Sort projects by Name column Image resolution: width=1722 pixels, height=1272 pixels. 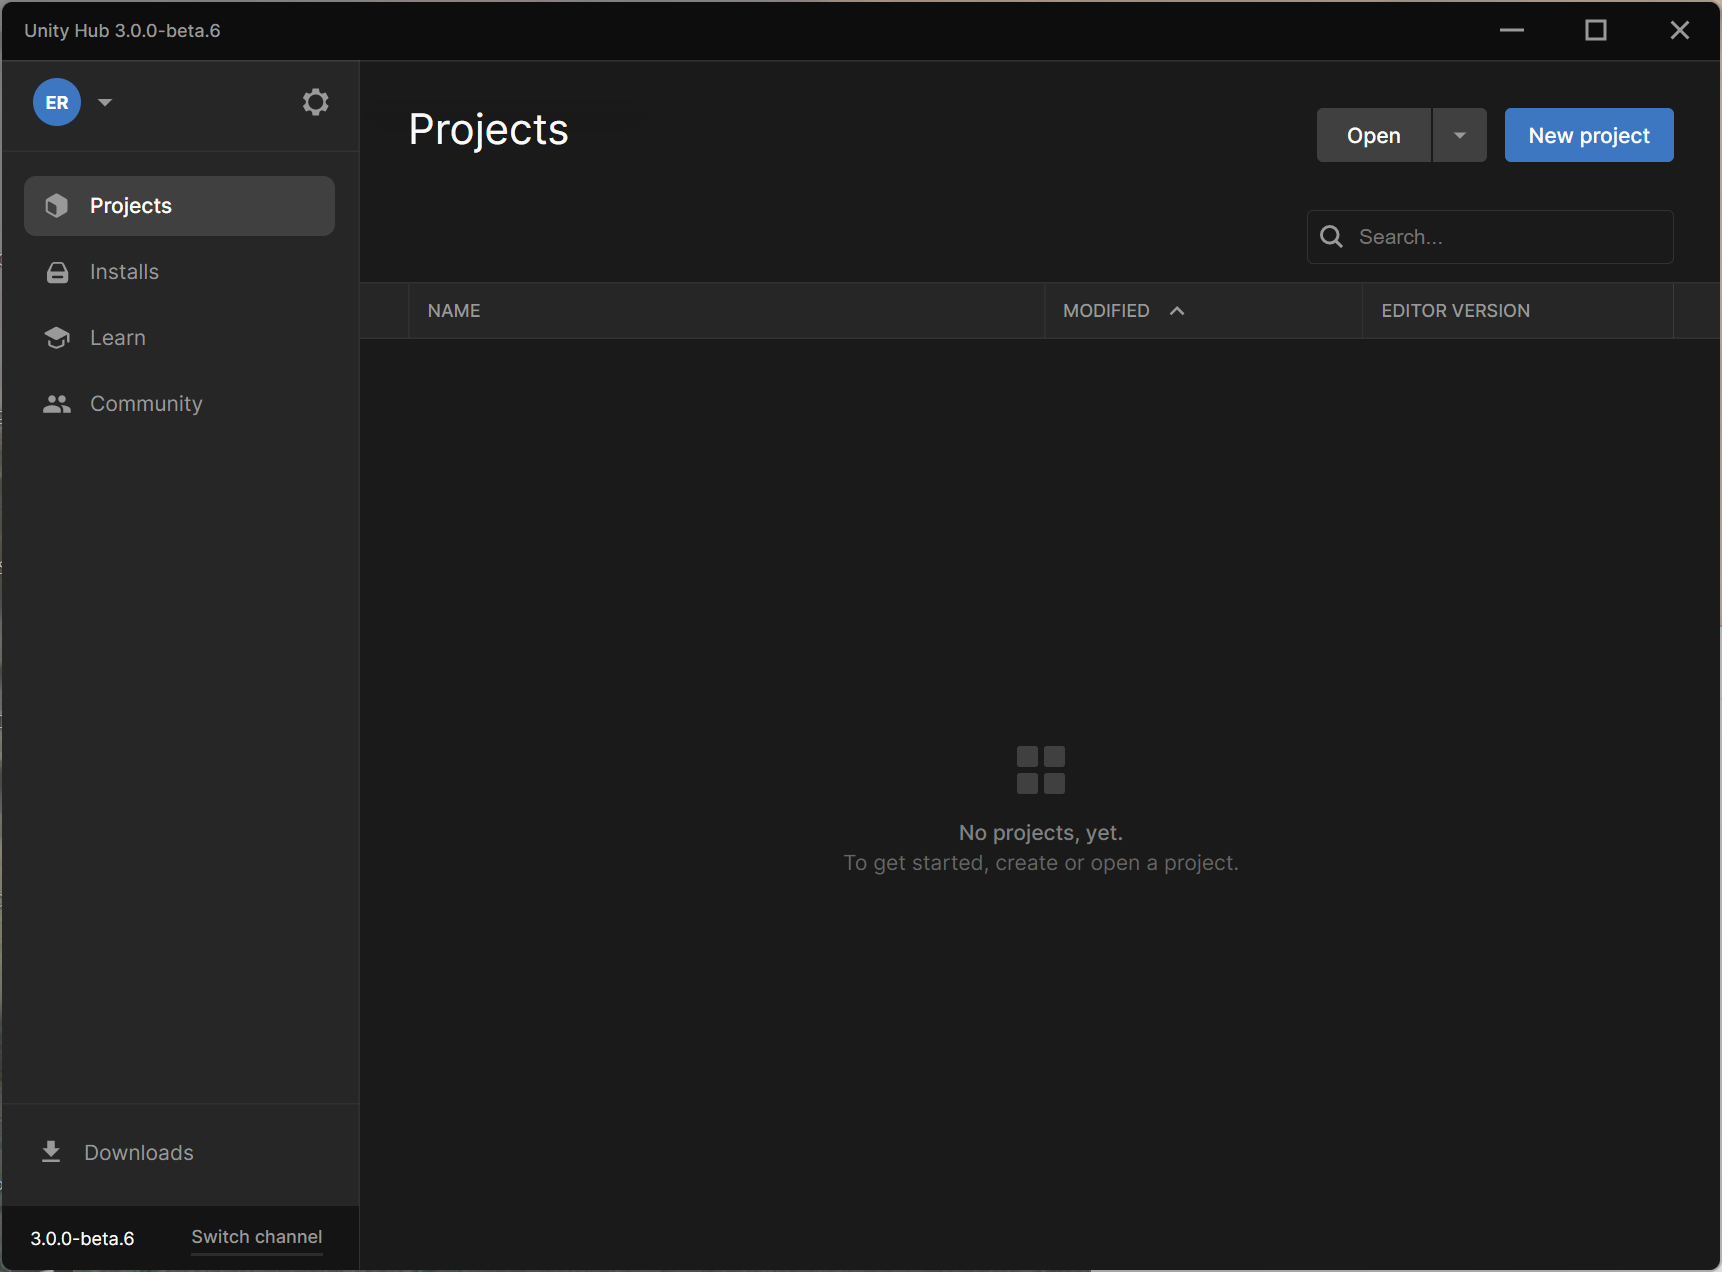[x=453, y=310]
